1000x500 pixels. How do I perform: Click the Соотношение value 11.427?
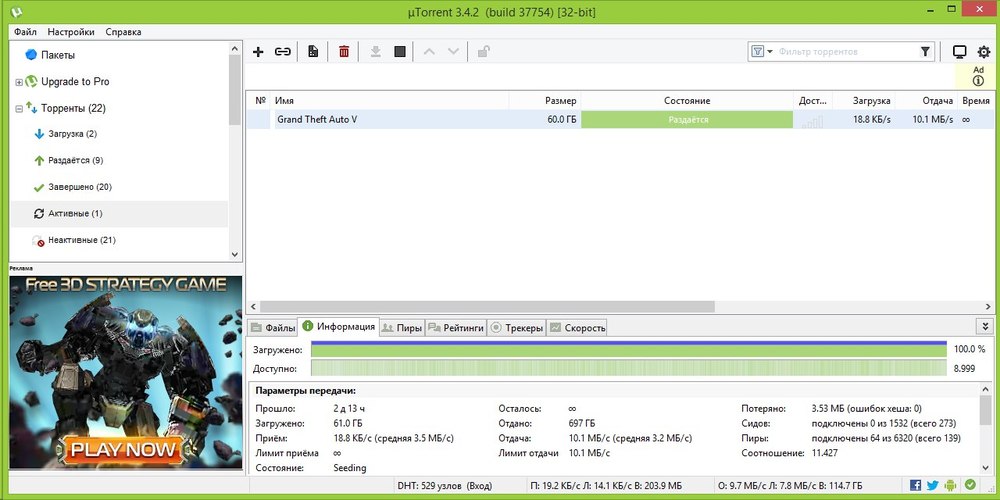825,453
